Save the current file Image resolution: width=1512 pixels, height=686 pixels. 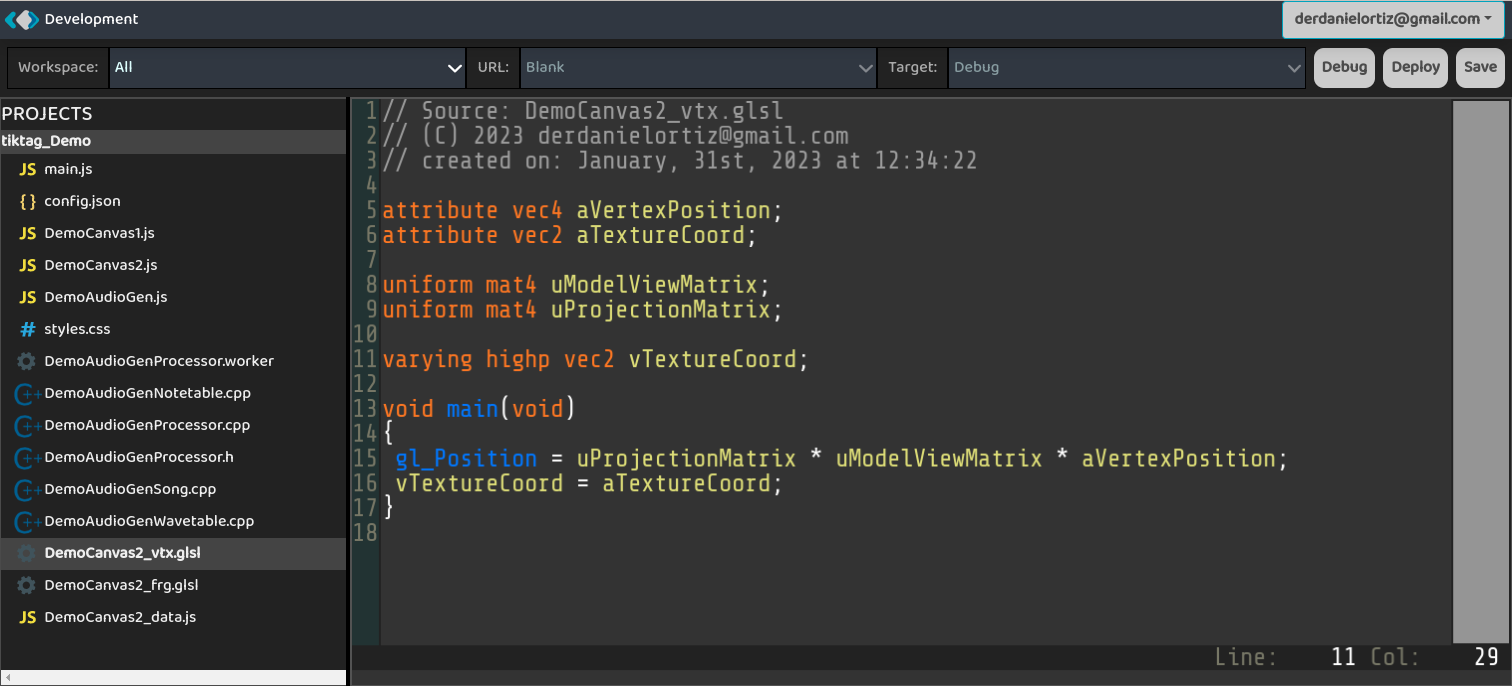(1480, 67)
